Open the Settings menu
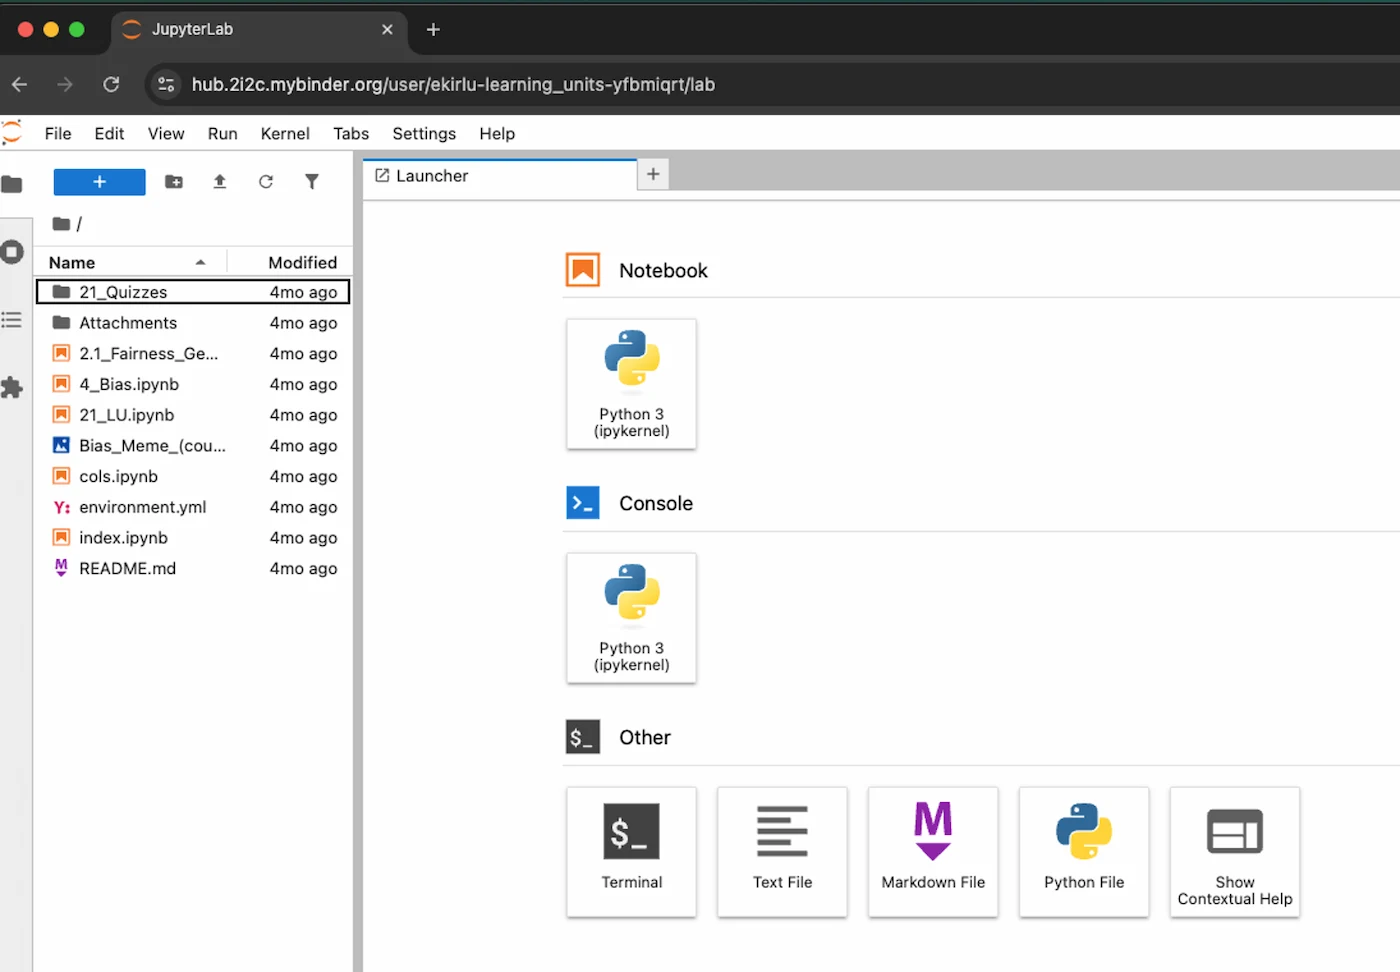The width and height of the screenshot is (1400, 972). (424, 134)
